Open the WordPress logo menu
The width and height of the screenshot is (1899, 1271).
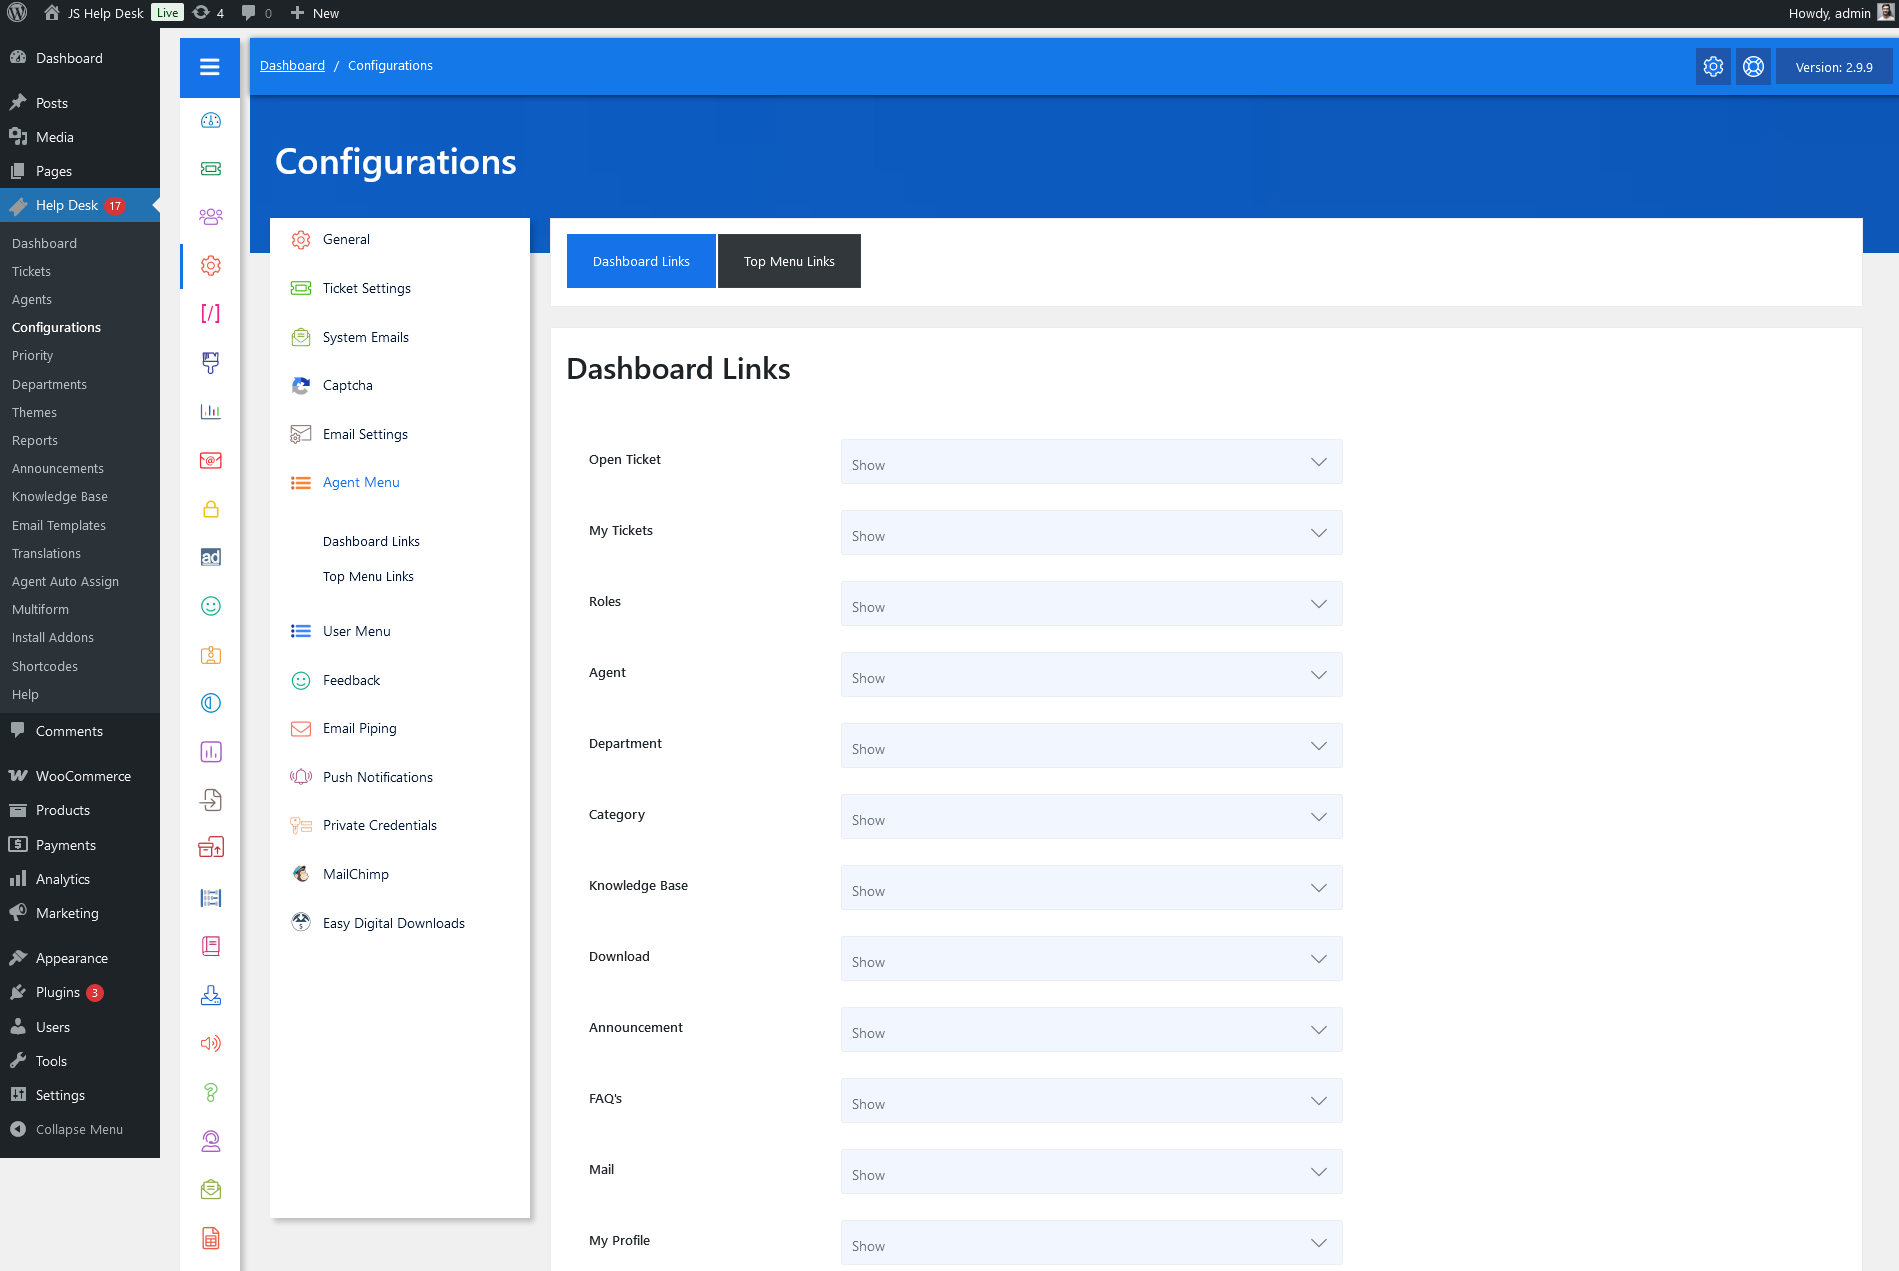(17, 13)
